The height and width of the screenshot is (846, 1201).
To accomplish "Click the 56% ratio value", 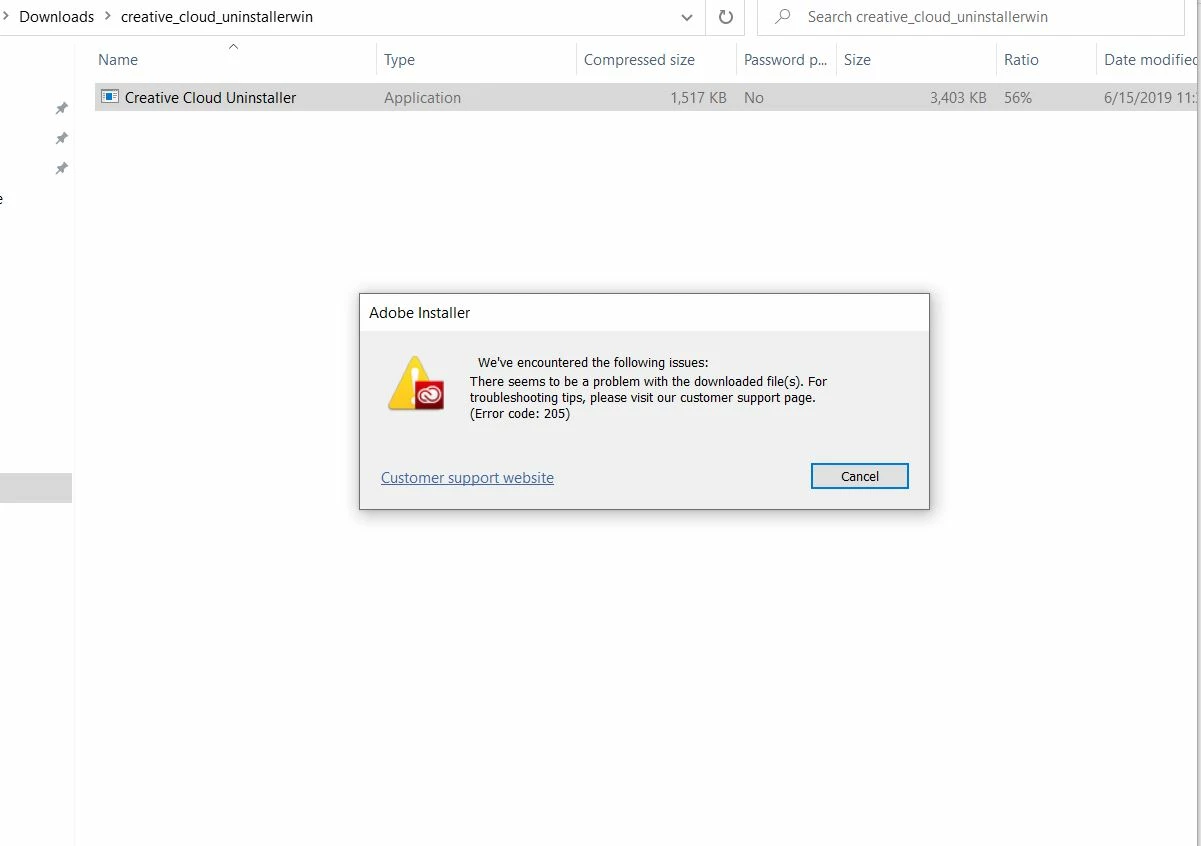I will tap(1018, 98).
